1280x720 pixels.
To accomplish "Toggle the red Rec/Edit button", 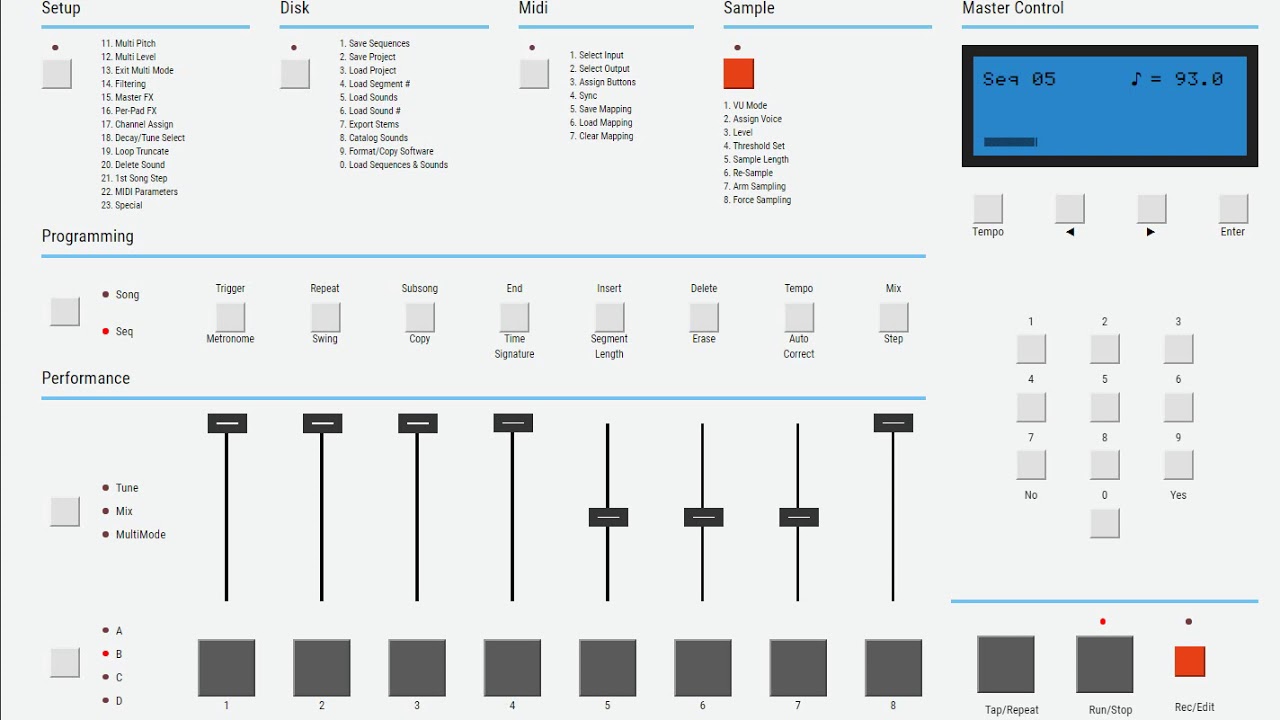I will tap(1190, 661).
